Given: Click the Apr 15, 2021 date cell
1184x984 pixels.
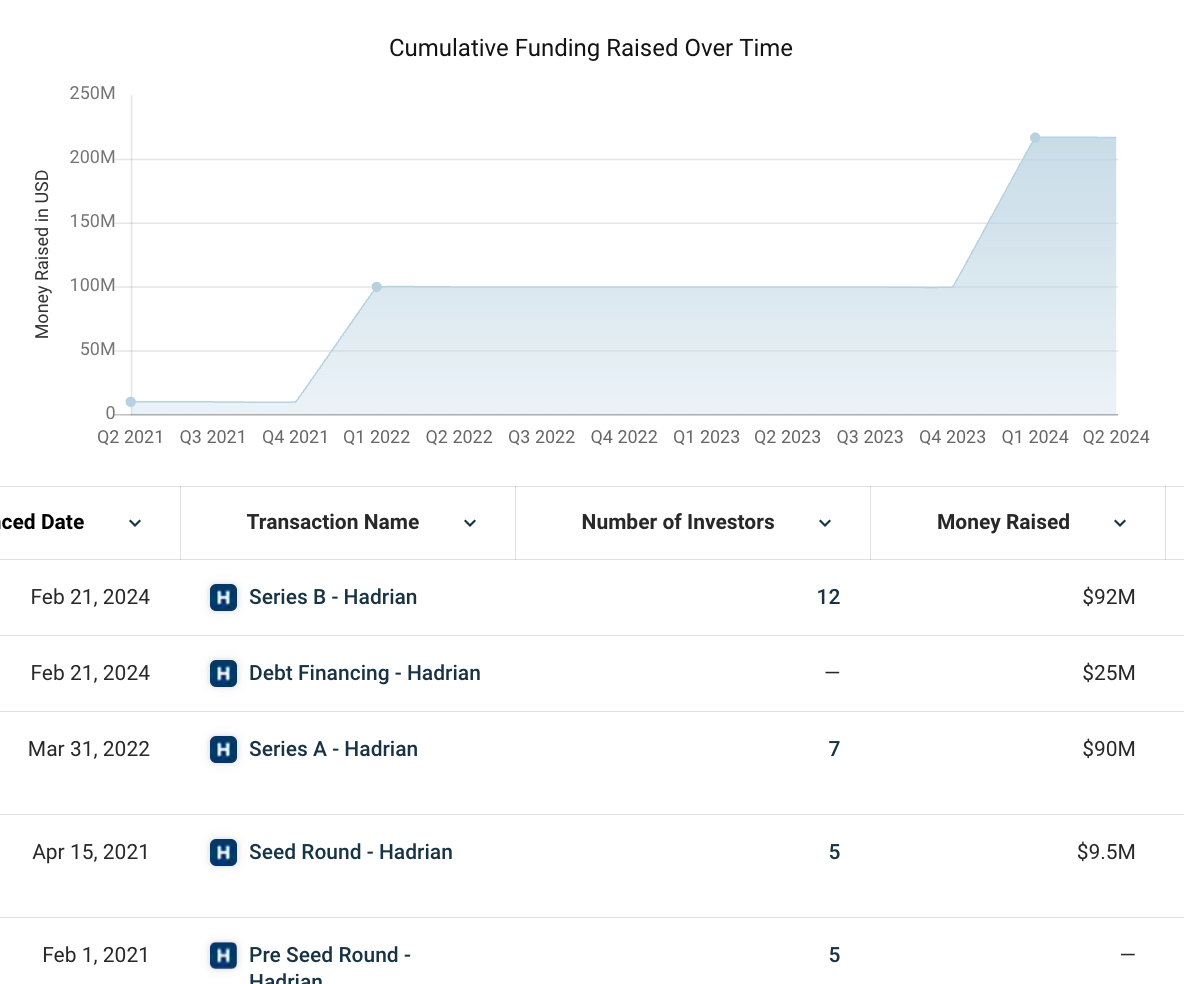Looking at the screenshot, I should pos(91,852).
